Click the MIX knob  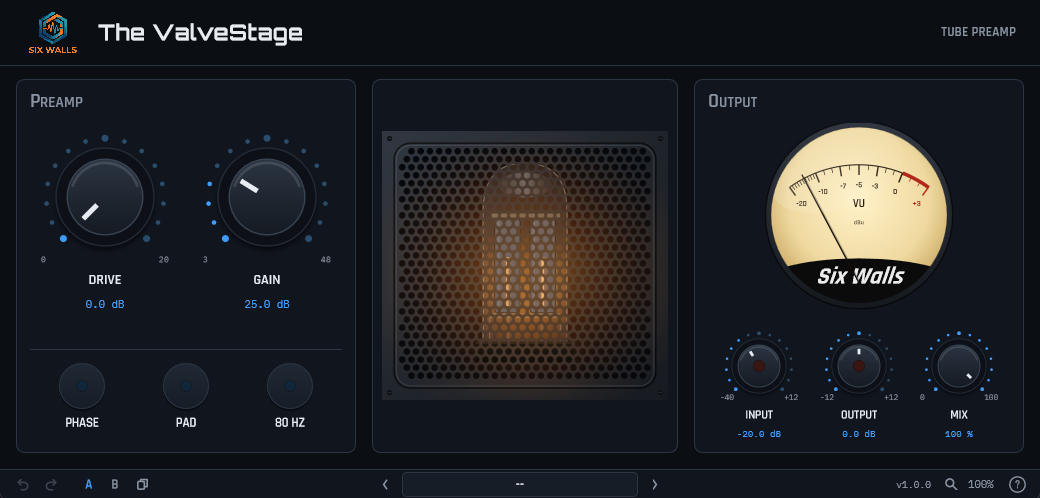958,366
